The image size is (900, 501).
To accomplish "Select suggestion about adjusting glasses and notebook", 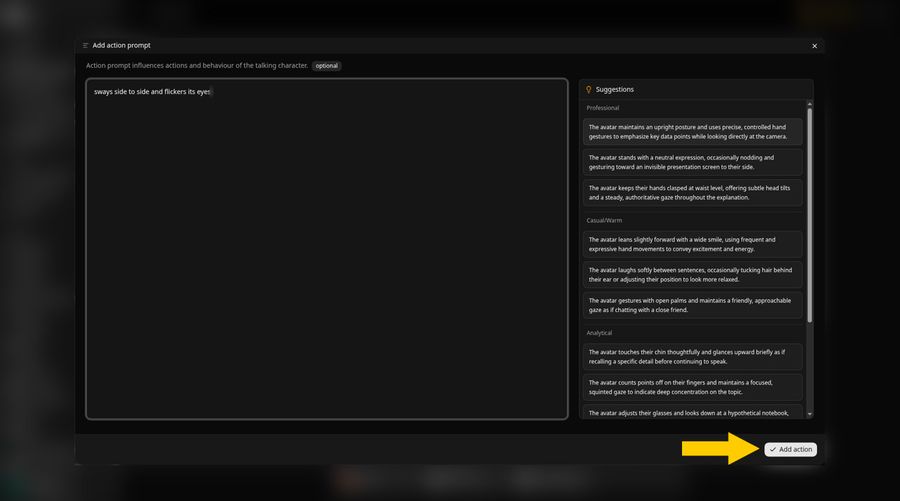I will (692, 413).
